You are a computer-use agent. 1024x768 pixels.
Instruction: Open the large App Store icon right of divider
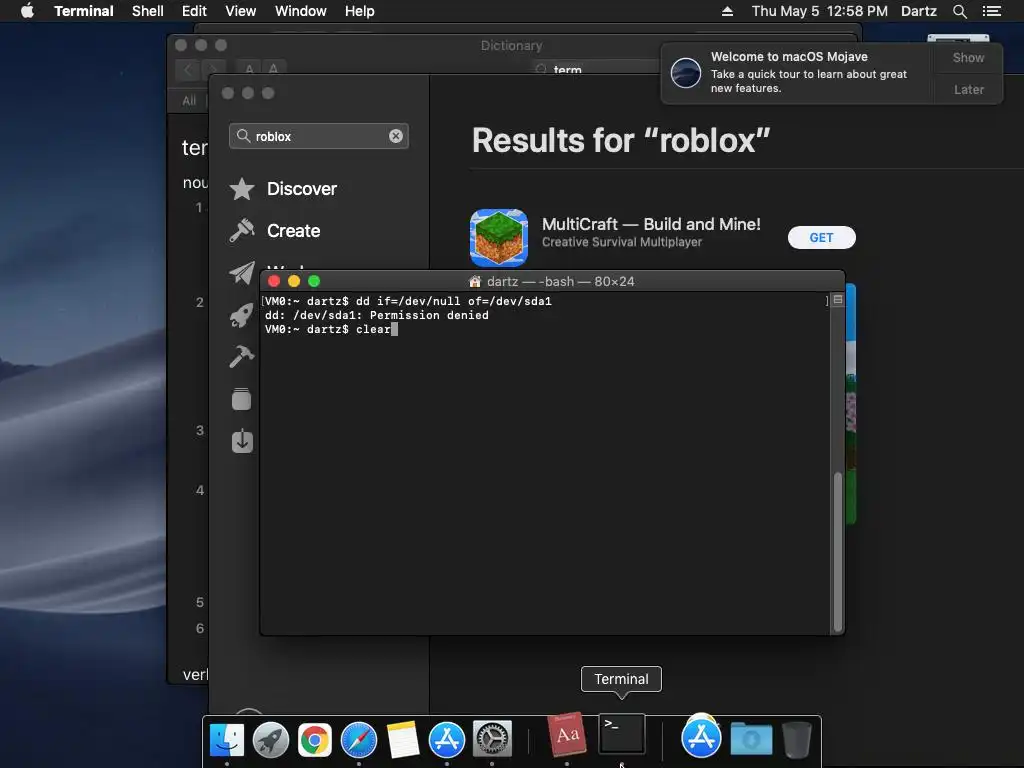701,736
